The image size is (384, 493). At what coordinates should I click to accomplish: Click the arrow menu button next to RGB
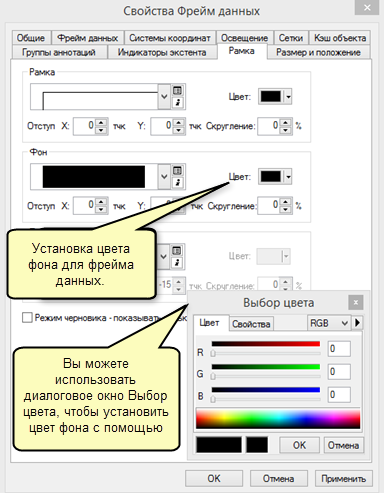point(358,323)
